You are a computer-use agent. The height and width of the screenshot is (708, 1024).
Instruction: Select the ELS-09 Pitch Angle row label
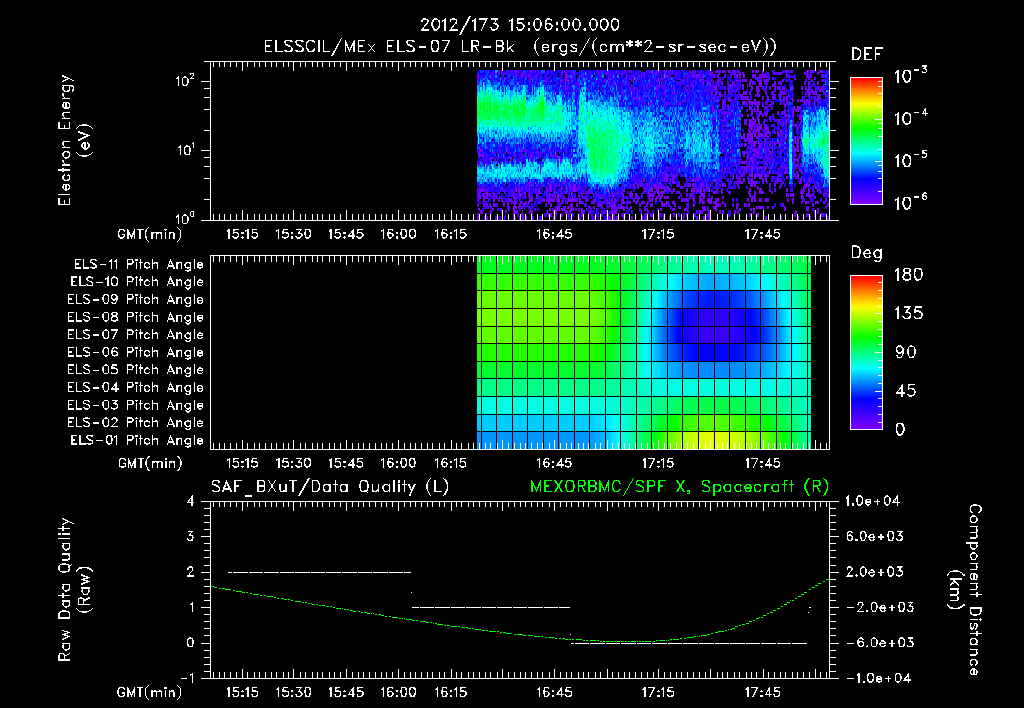tap(135, 300)
